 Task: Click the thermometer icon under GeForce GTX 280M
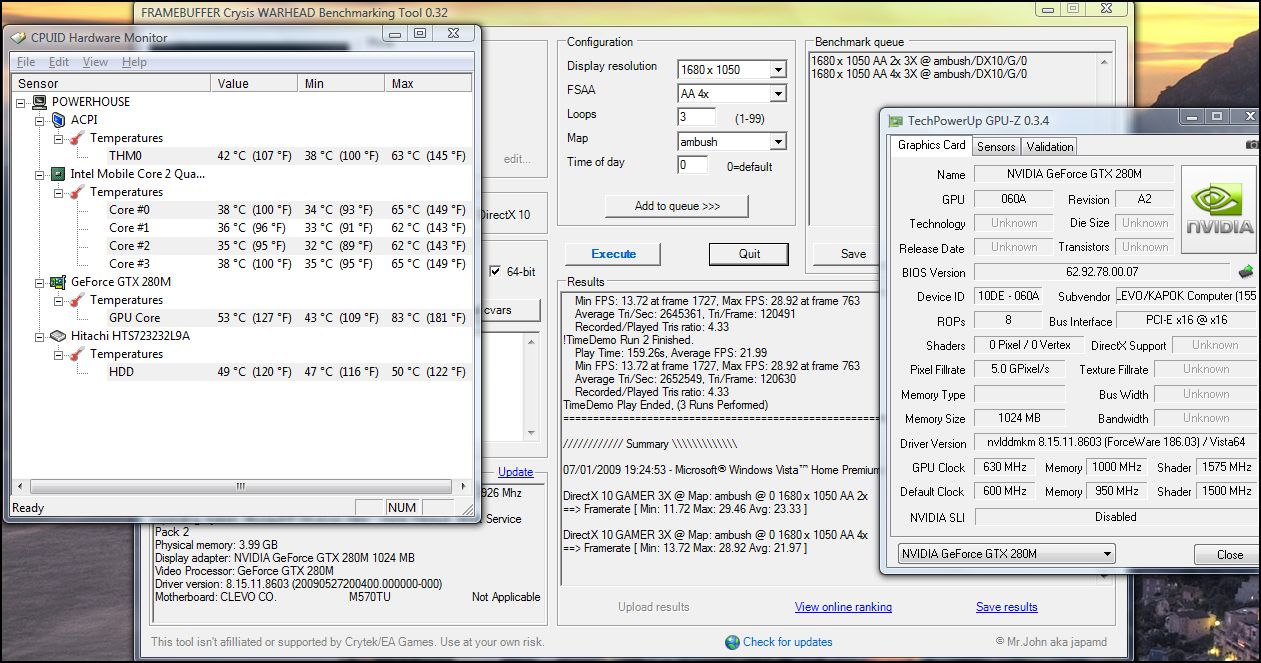77,300
